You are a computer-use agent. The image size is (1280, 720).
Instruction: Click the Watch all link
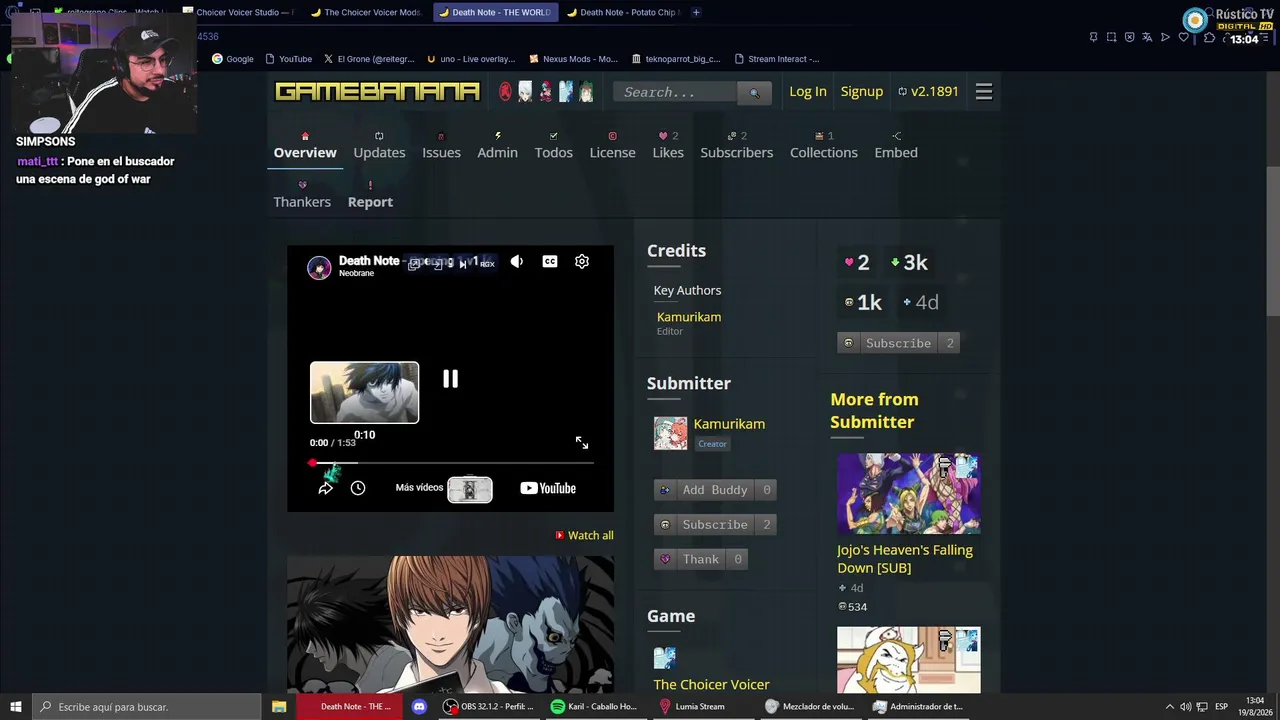[585, 536]
